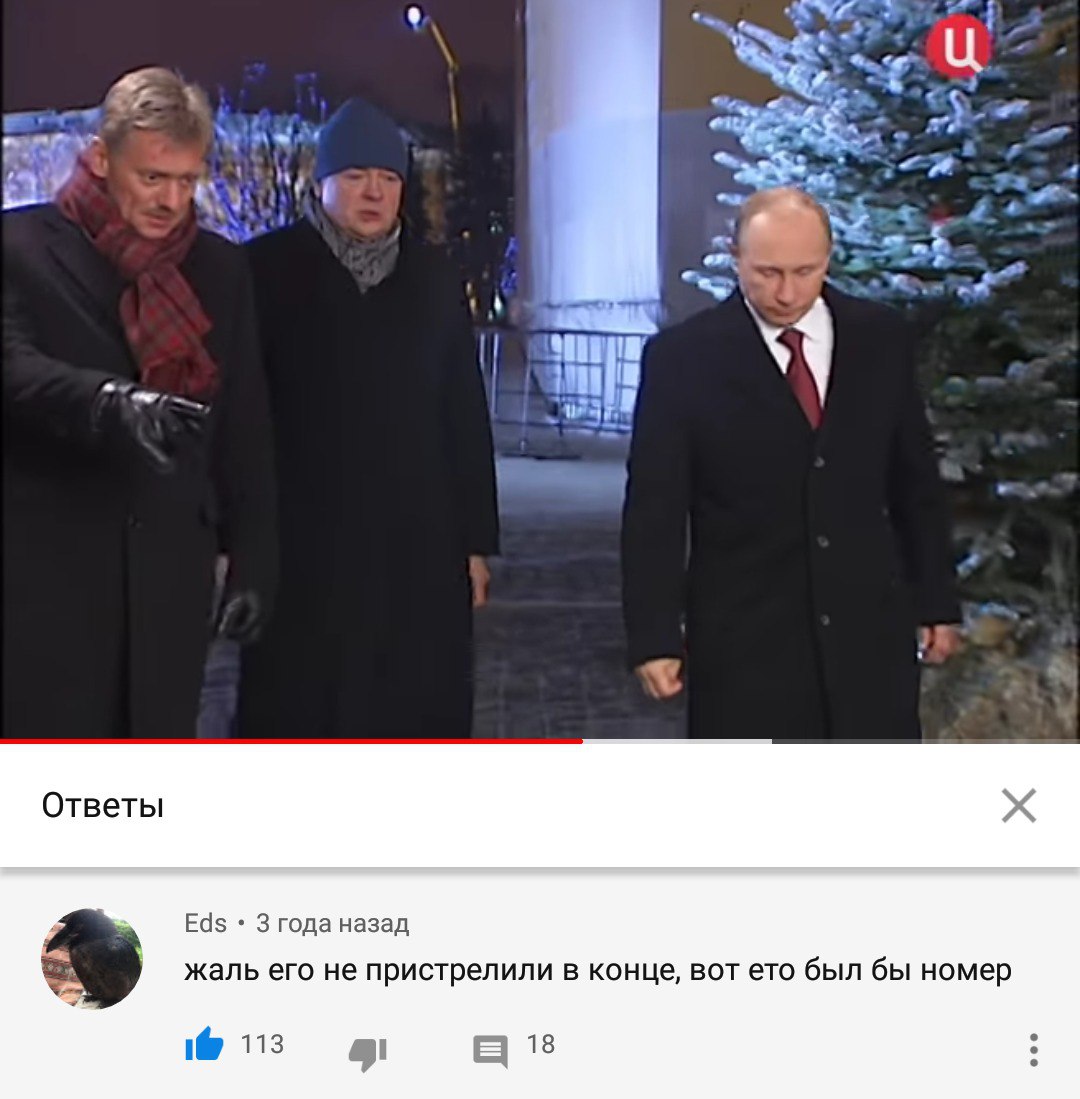Close the Ответы replies panel
The image size is (1080, 1099).
tap(1018, 805)
